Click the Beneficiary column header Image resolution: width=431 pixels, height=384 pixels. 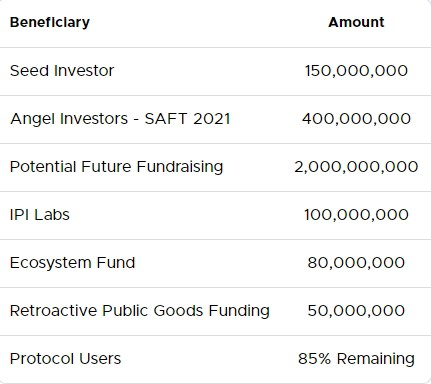[50, 23]
